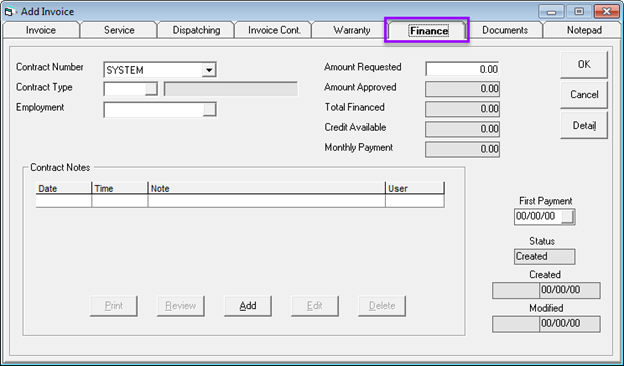Image resolution: width=624 pixels, height=366 pixels.
Task: Maximize the Add Invoice window
Action: click(x=579, y=12)
